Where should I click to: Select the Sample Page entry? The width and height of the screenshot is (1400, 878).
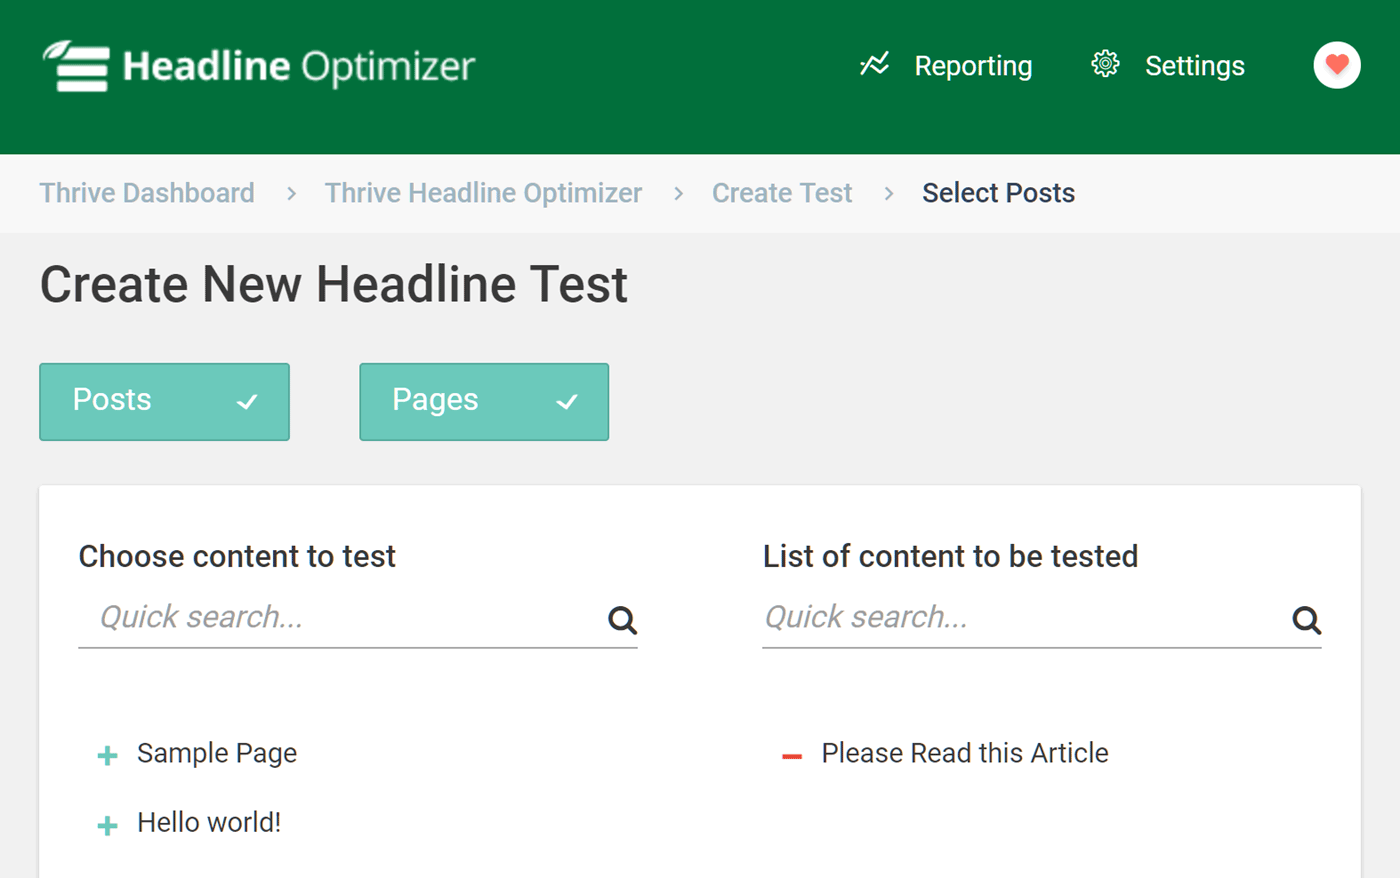pyautogui.click(x=217, y=753)
